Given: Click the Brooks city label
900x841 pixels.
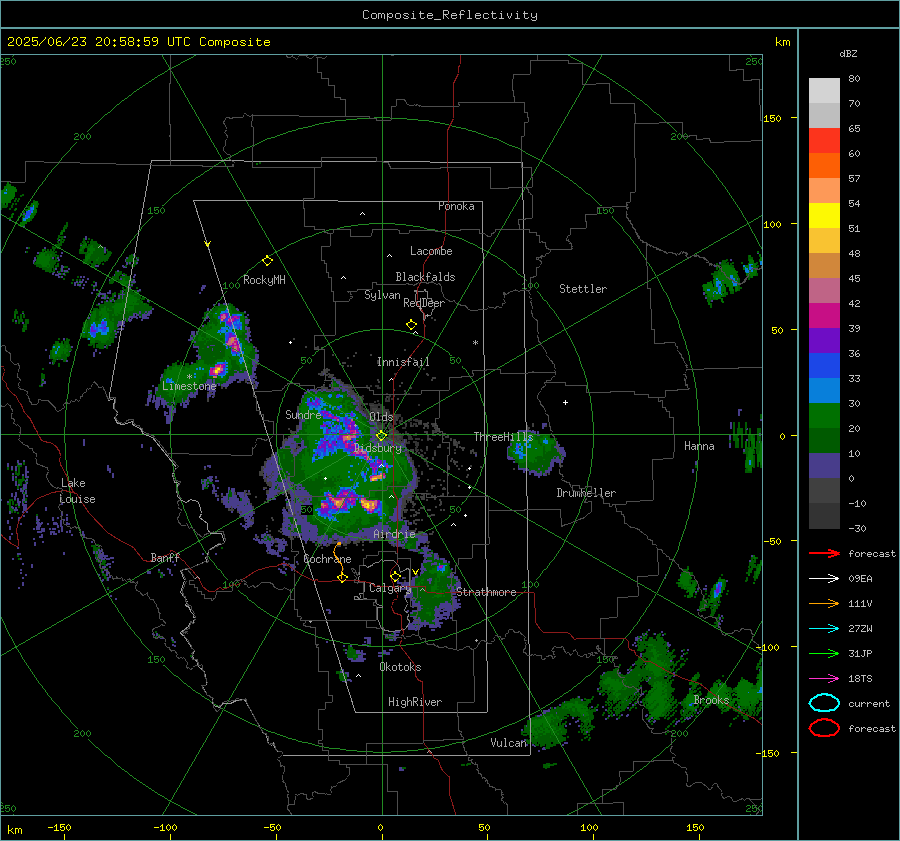Looking at the screenshot, I should pyautogui.click(x=711, y=700).
